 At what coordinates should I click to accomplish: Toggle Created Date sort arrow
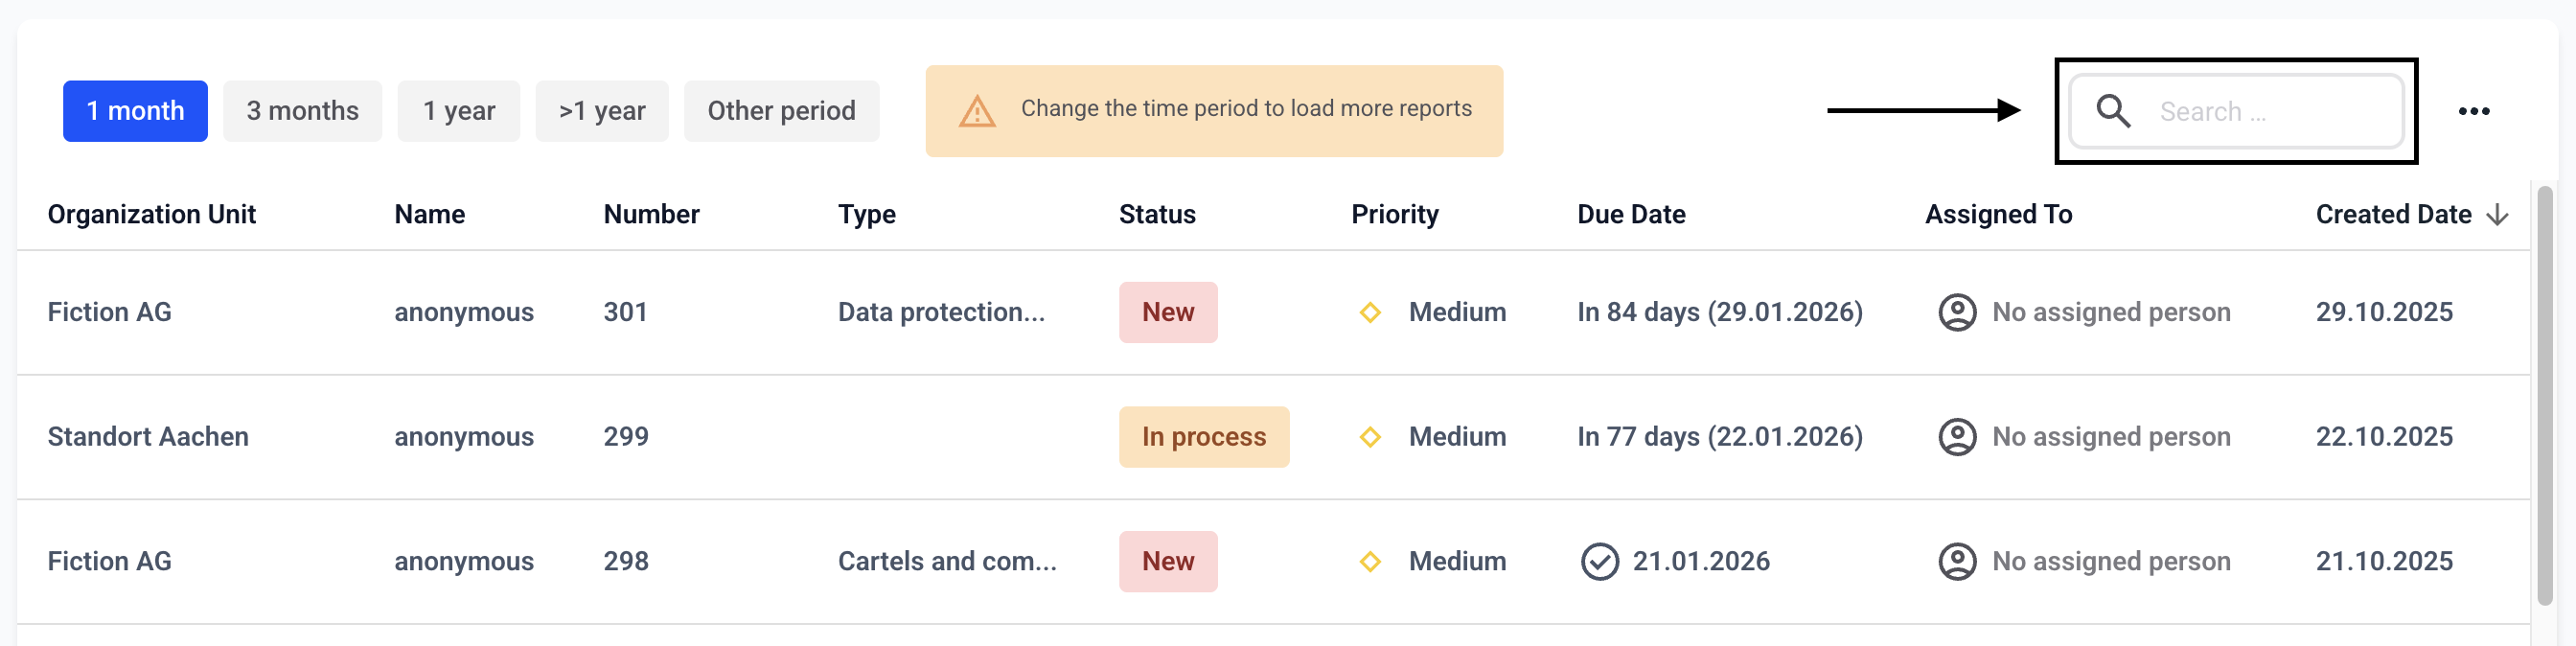click(x=2497, y=215)
